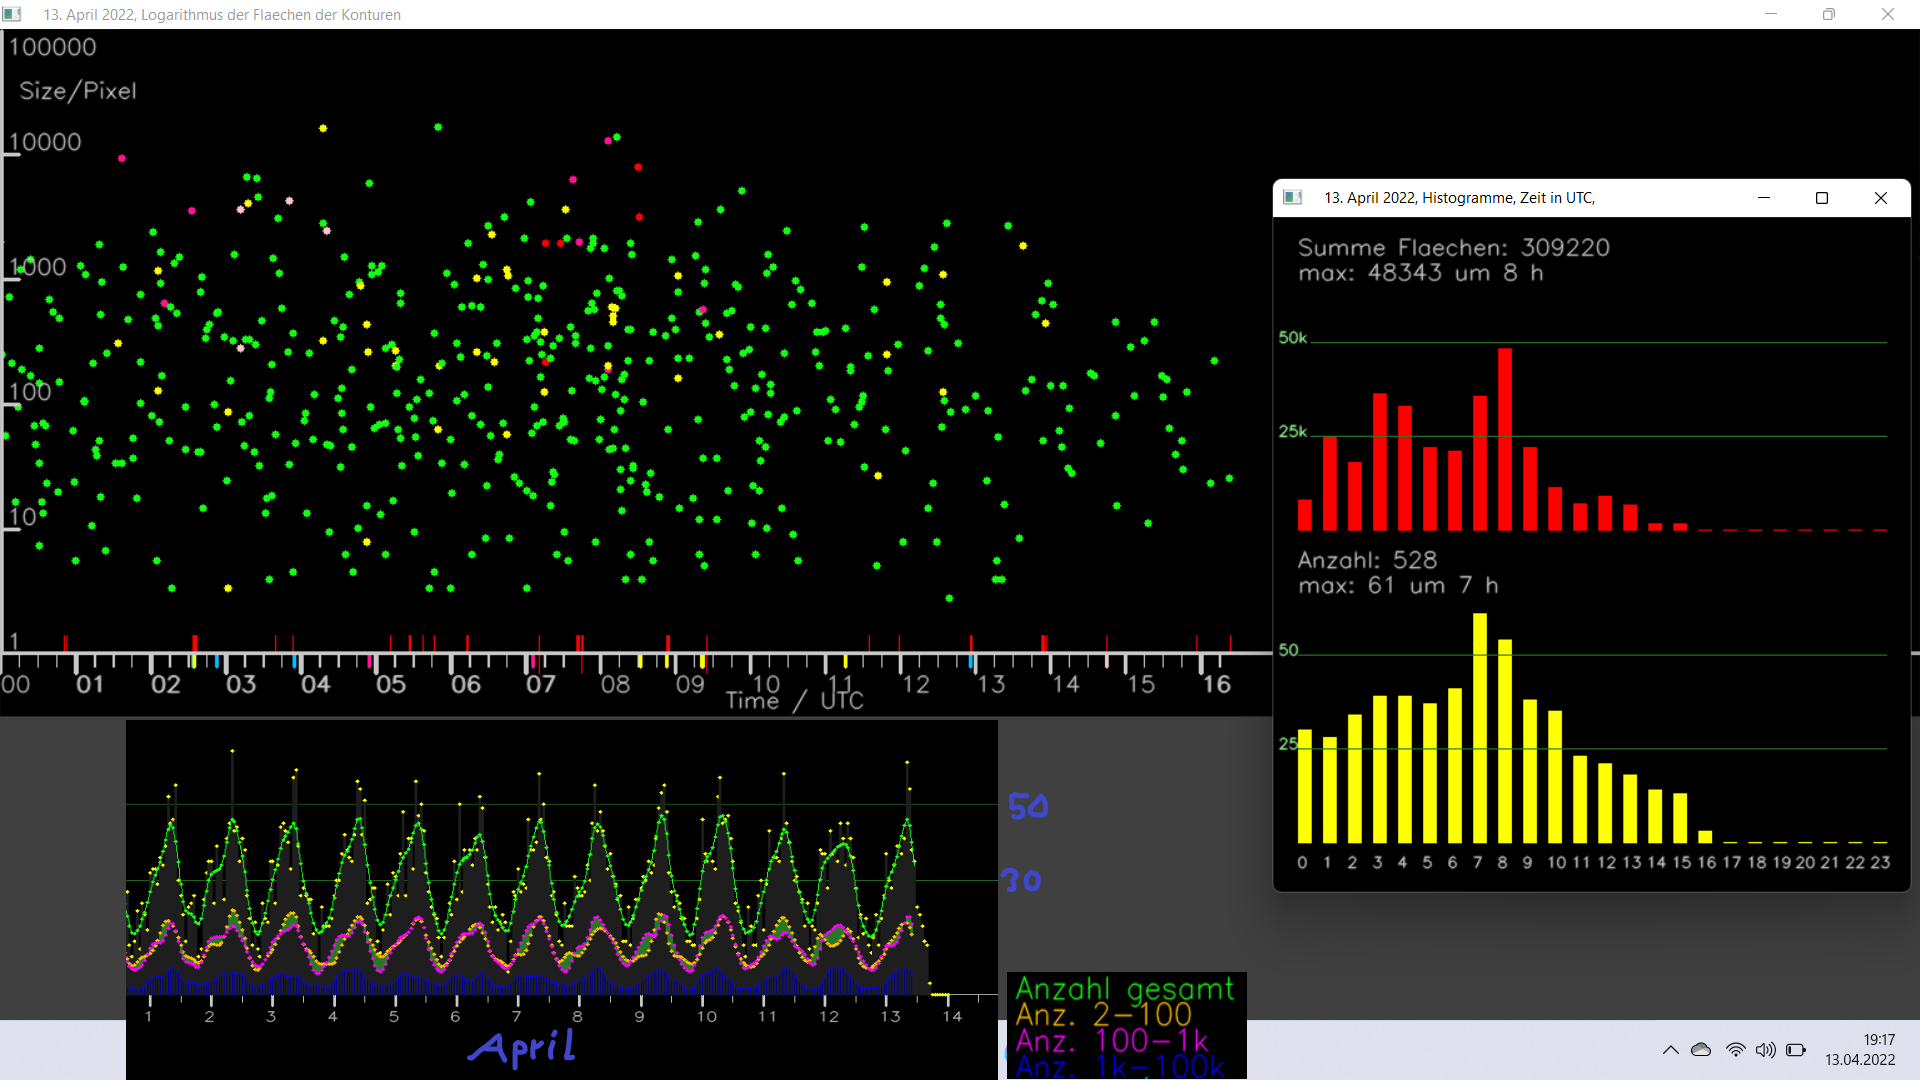Click the '16' hour tick on scatter plot
The width and height of the screenshot is (1920, 1080).
pyautogui.click(x=1216, y=684)
